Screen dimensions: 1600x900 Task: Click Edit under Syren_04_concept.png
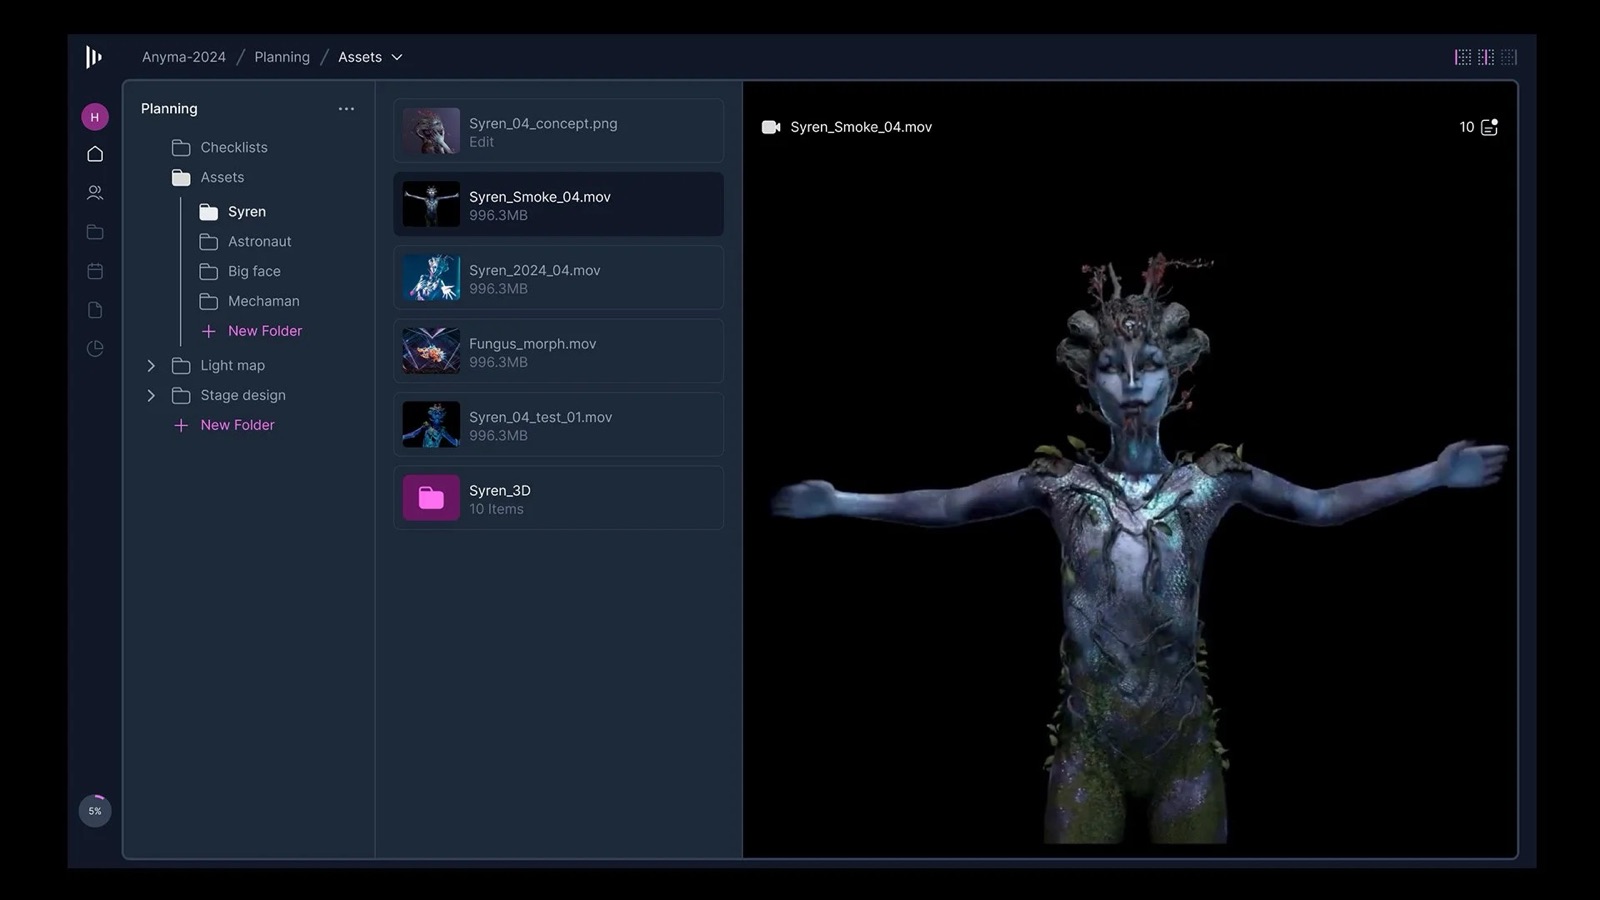(481, 142)
